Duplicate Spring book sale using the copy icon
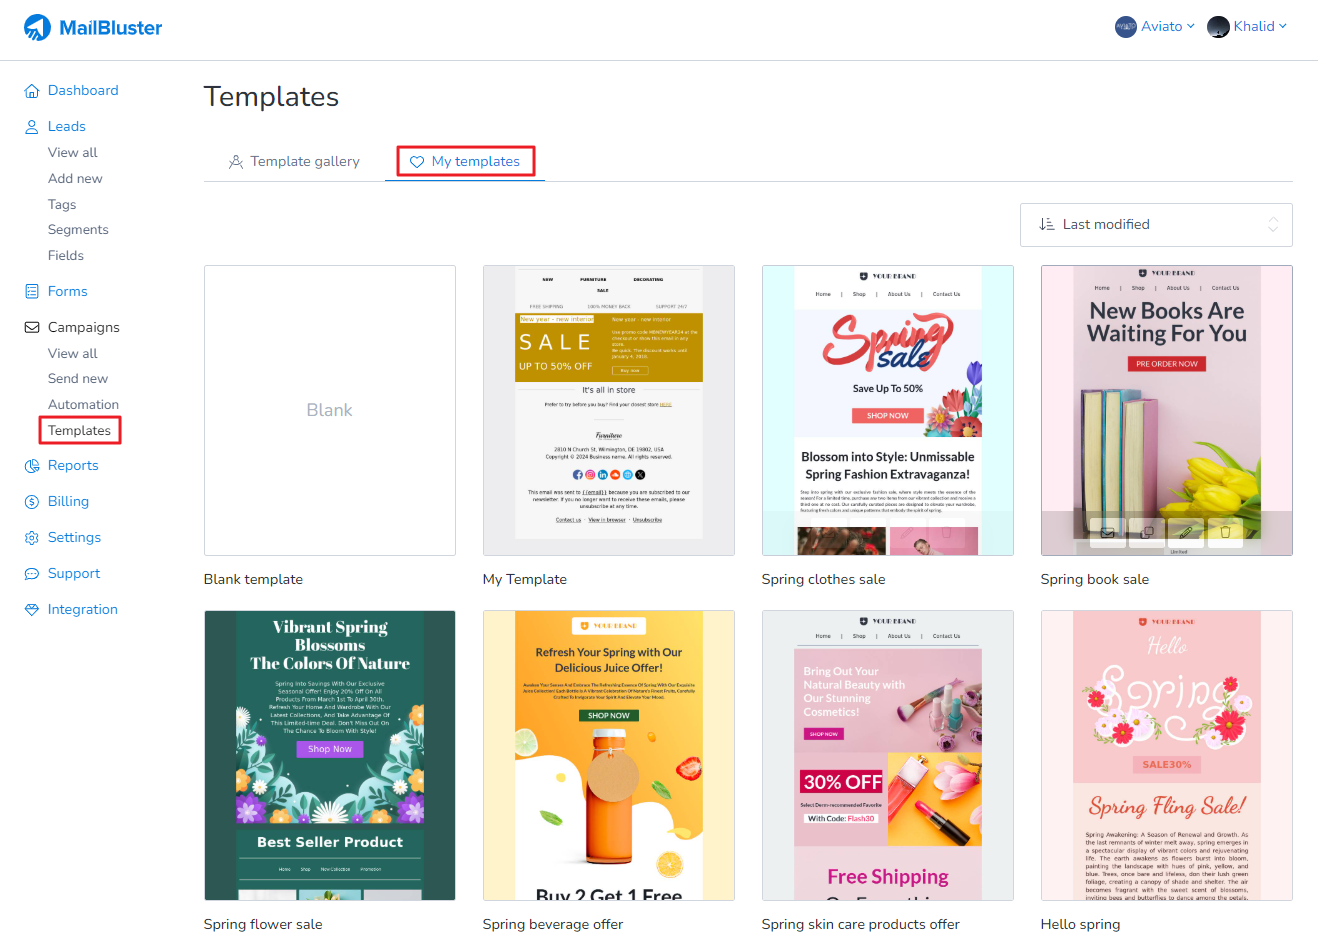This screenshot has width=1318, height=945. click(1146, 533)
